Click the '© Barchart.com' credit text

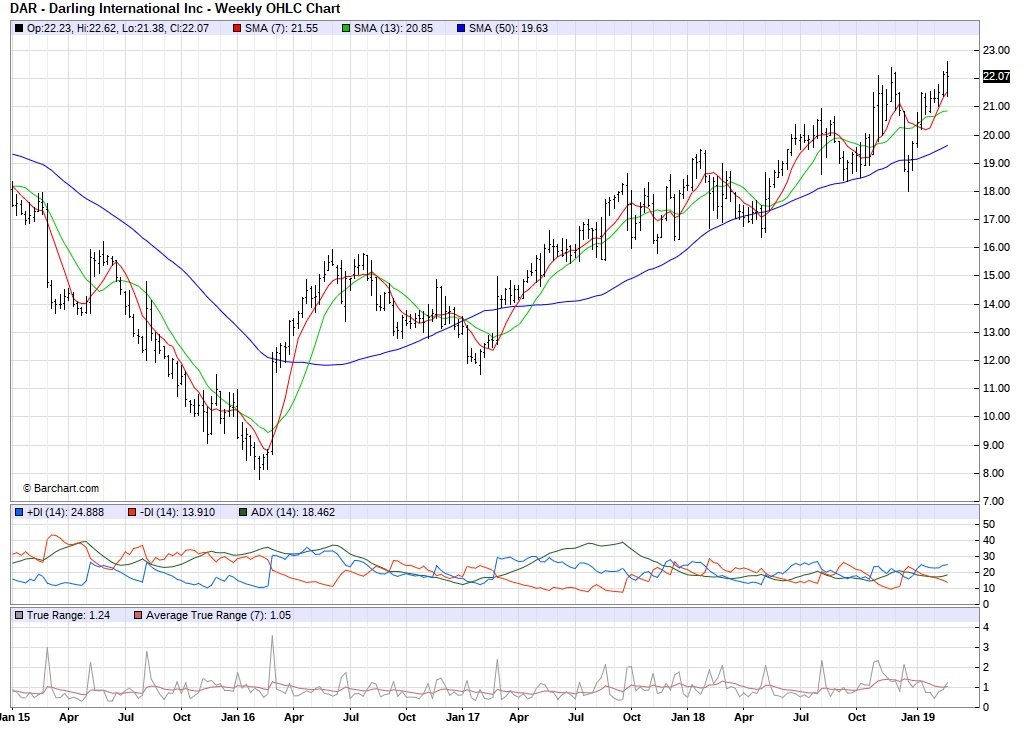[x=61, y=488]
